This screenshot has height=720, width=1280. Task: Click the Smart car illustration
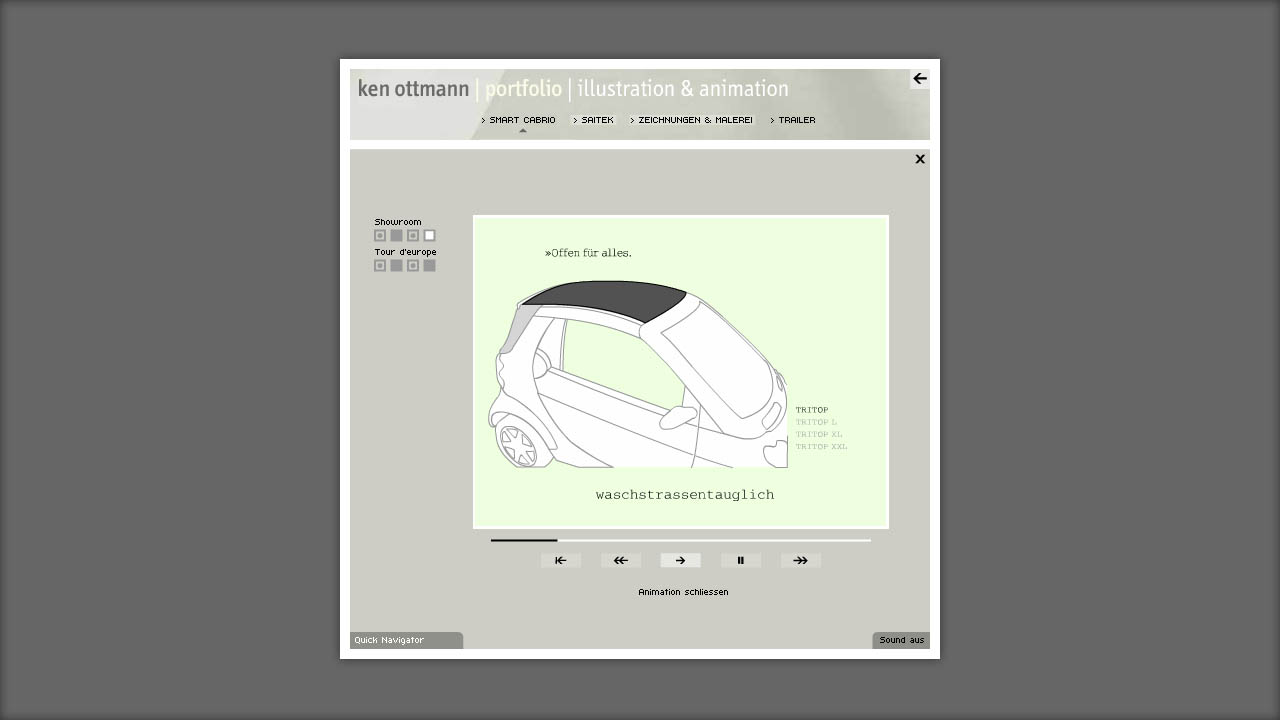pos(637,375)
